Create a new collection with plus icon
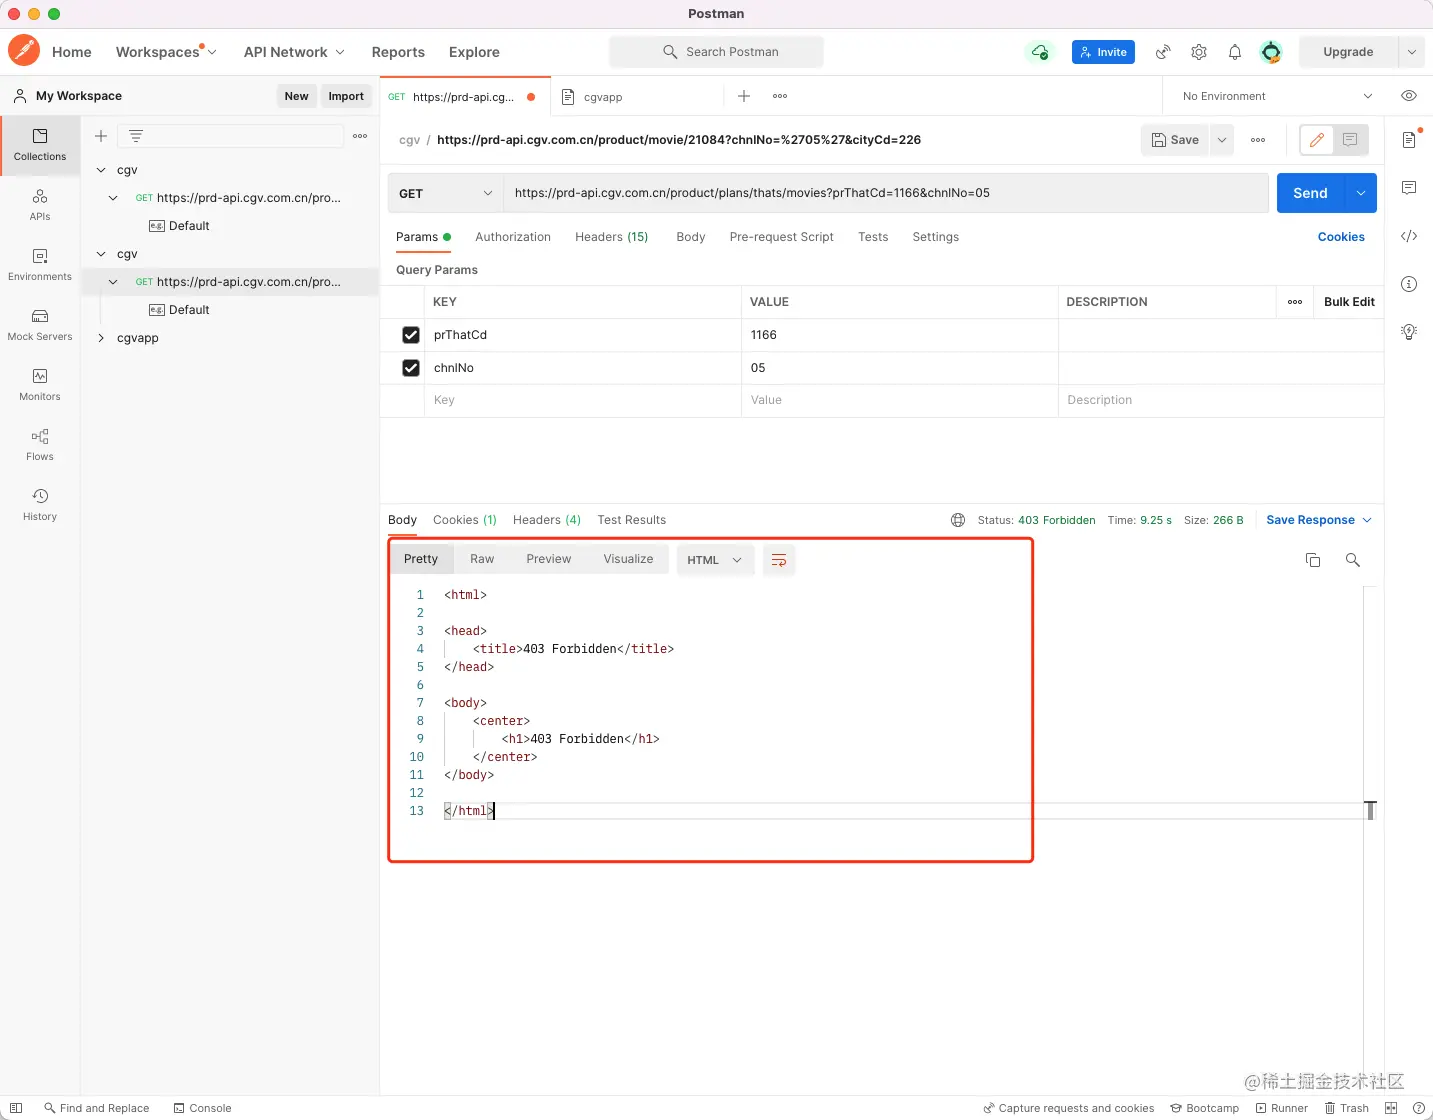Screen dimensions: 1433x1120 point(101,136)
